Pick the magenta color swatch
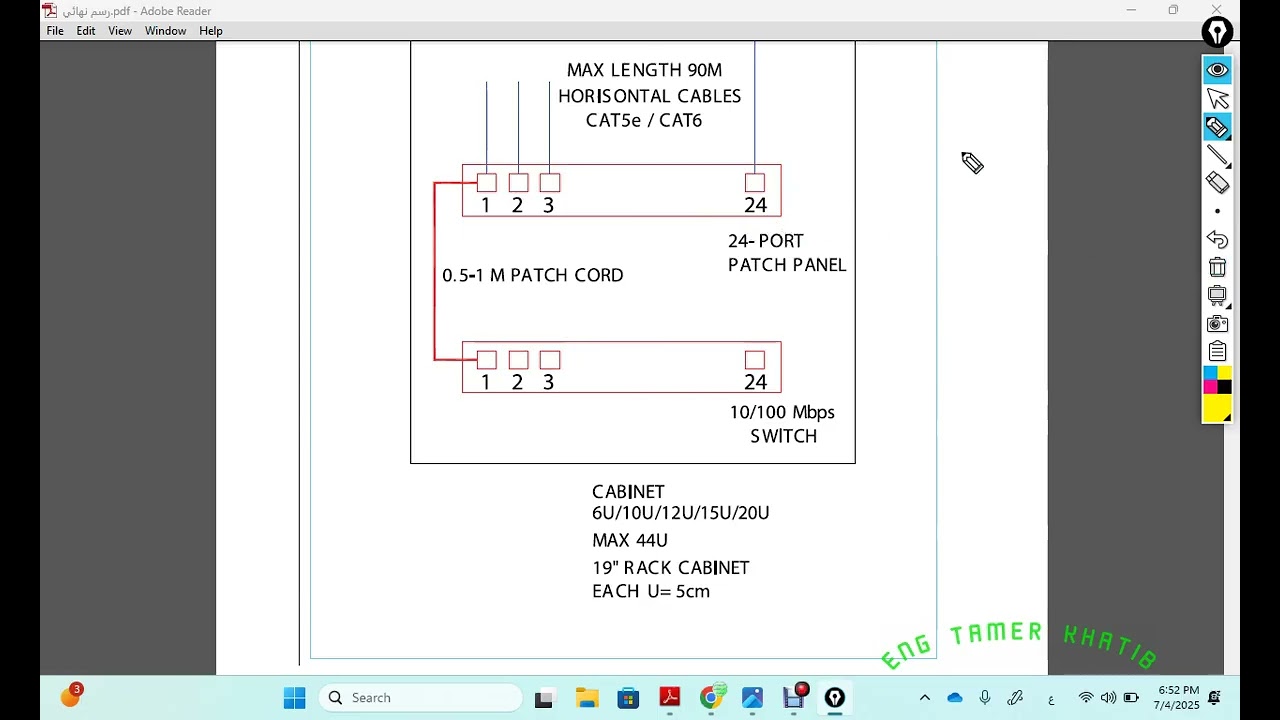 pyautogui.click(x=1210, y=387)
